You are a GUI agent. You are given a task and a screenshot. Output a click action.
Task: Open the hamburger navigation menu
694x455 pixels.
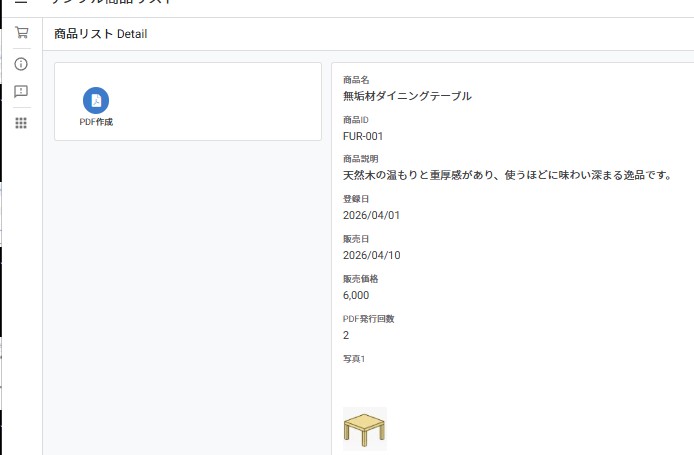click(x=20, y=3)
